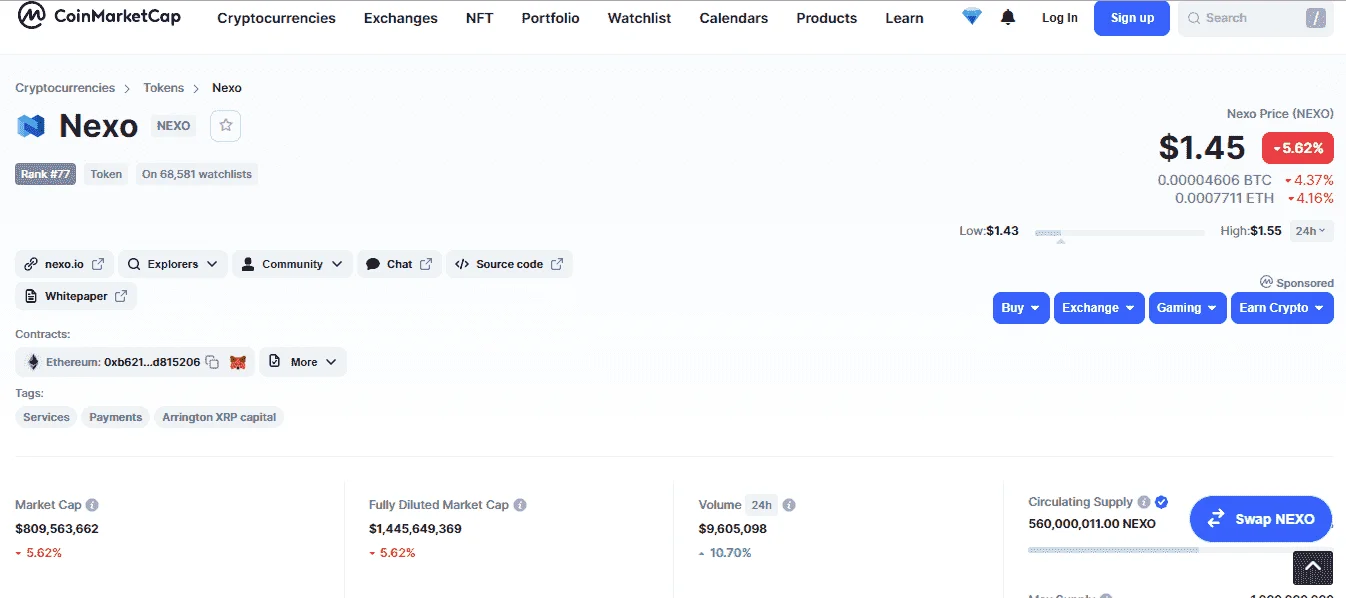The height and width of the screenshot is (598, 1346).
Task: Change the 24h low/high range dropdown
Action: coord(1311,231)
